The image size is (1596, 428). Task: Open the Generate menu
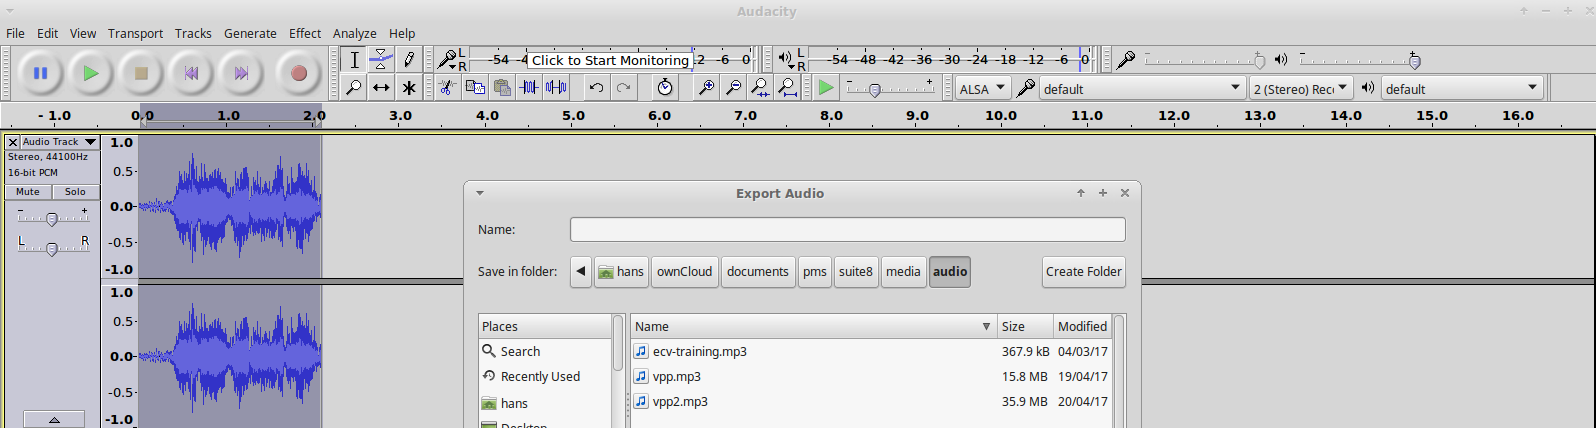pos(250,33)
